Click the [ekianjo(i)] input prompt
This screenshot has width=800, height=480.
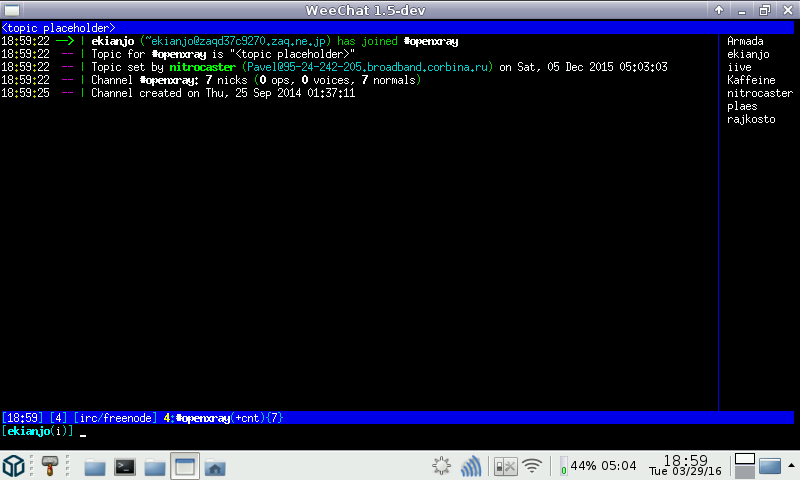pos(37,431)
